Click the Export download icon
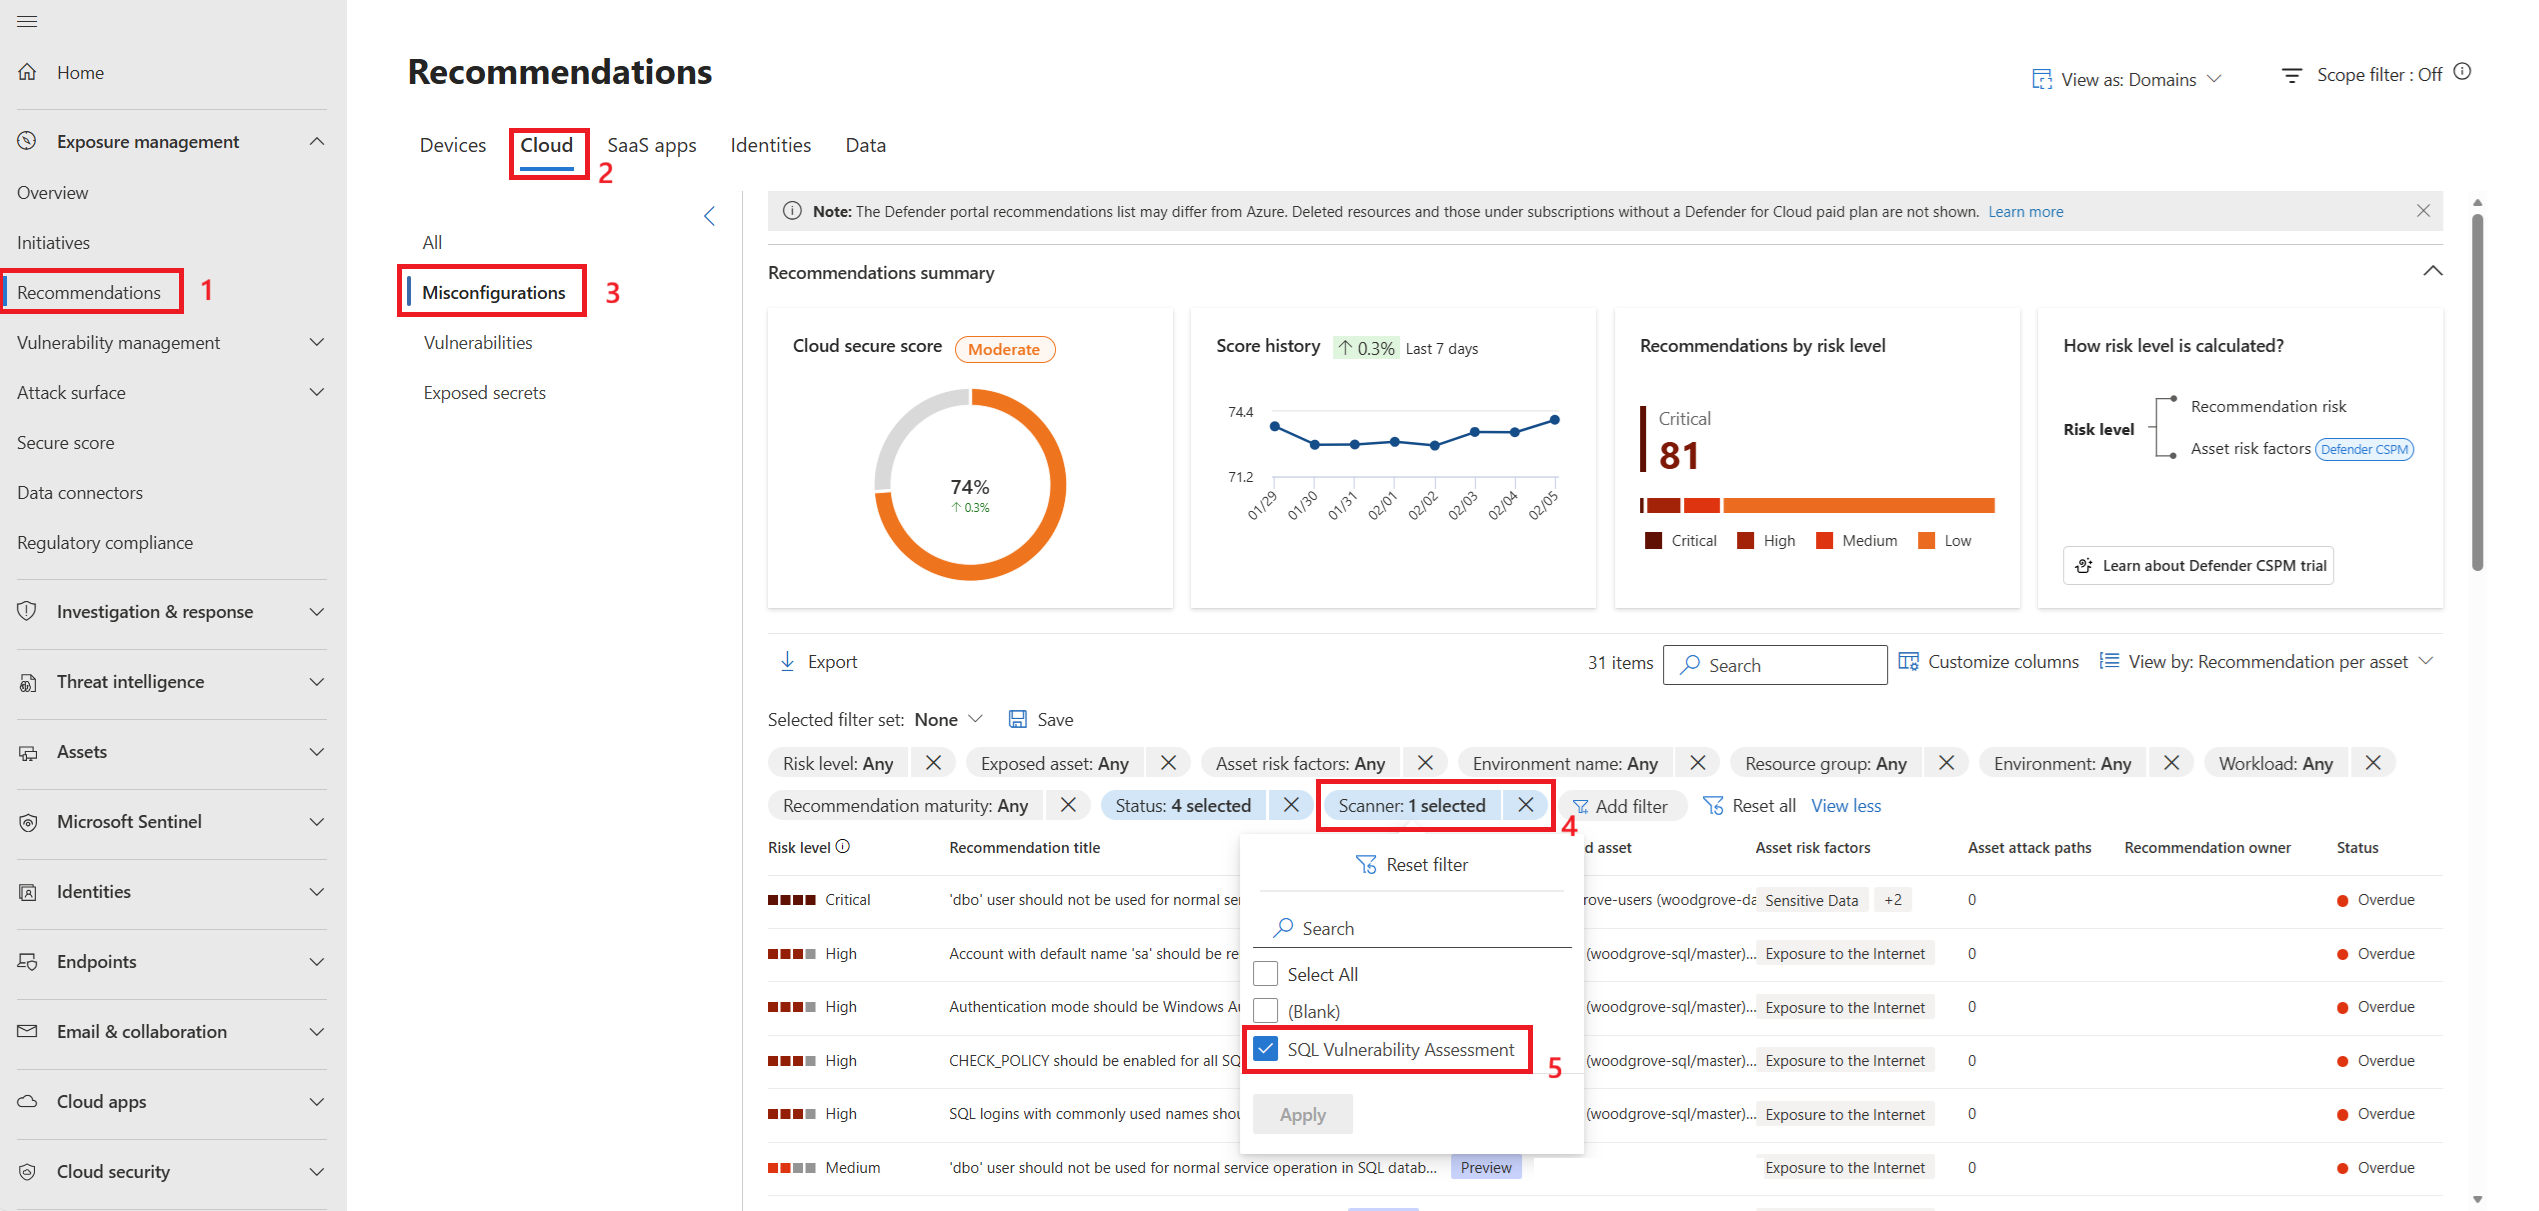Screen dimensions: 2539x1211 pos(788,661)
